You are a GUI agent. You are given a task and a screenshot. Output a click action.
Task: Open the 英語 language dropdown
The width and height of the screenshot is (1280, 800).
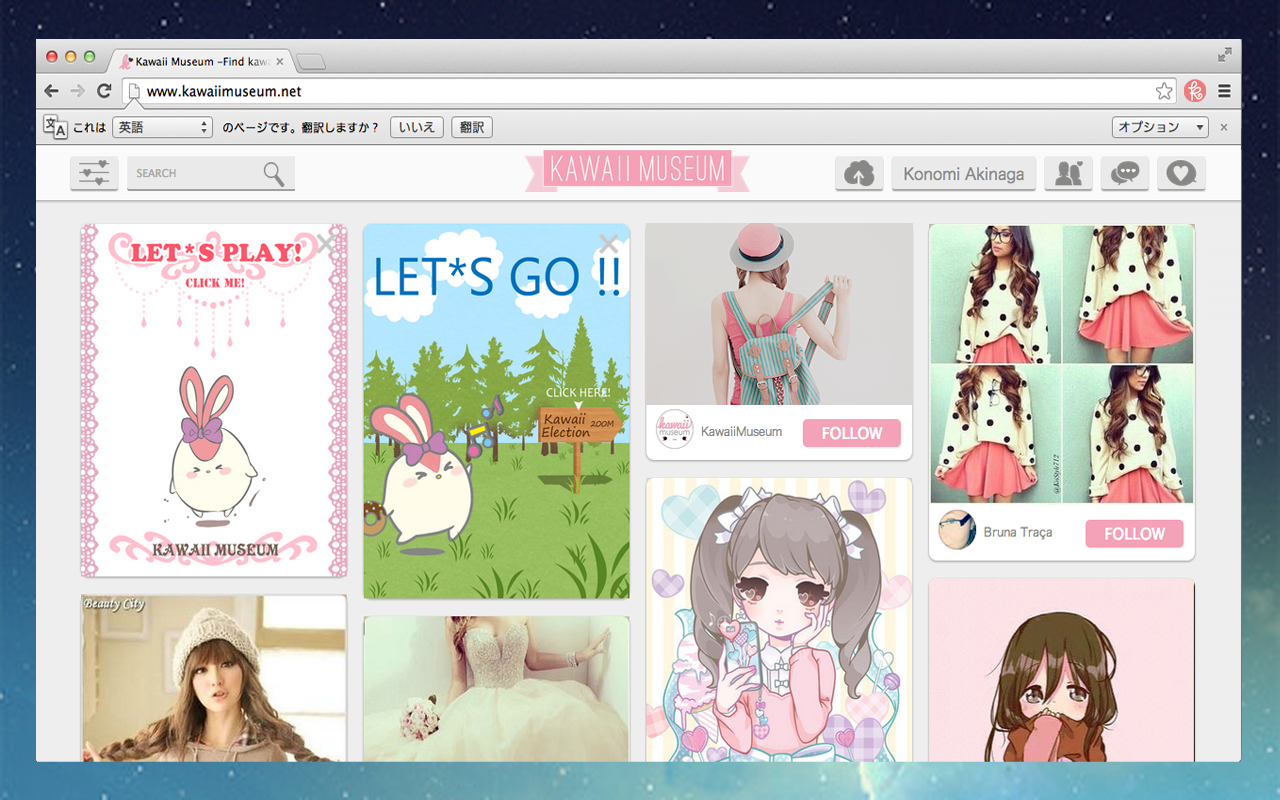point(162,127)
